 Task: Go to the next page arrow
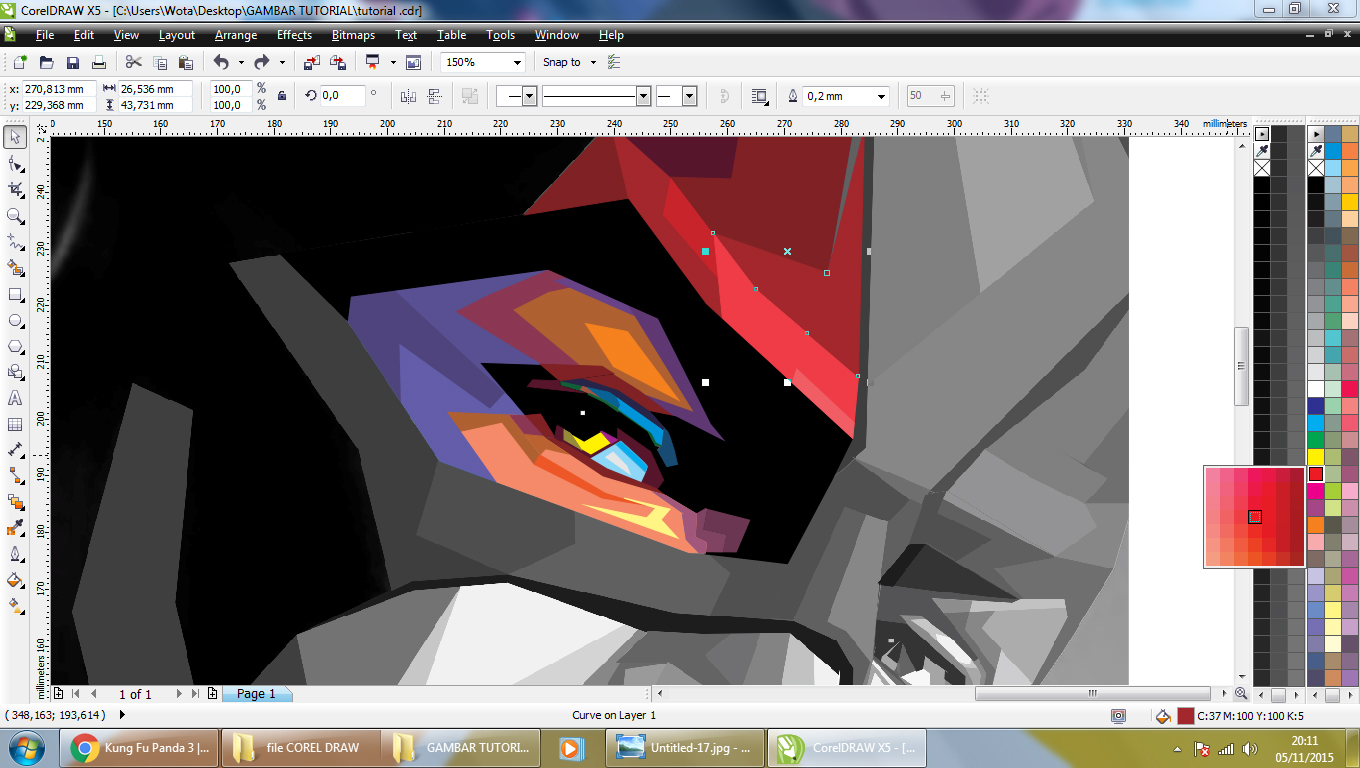pyautogui.click(x=180, y=694)
